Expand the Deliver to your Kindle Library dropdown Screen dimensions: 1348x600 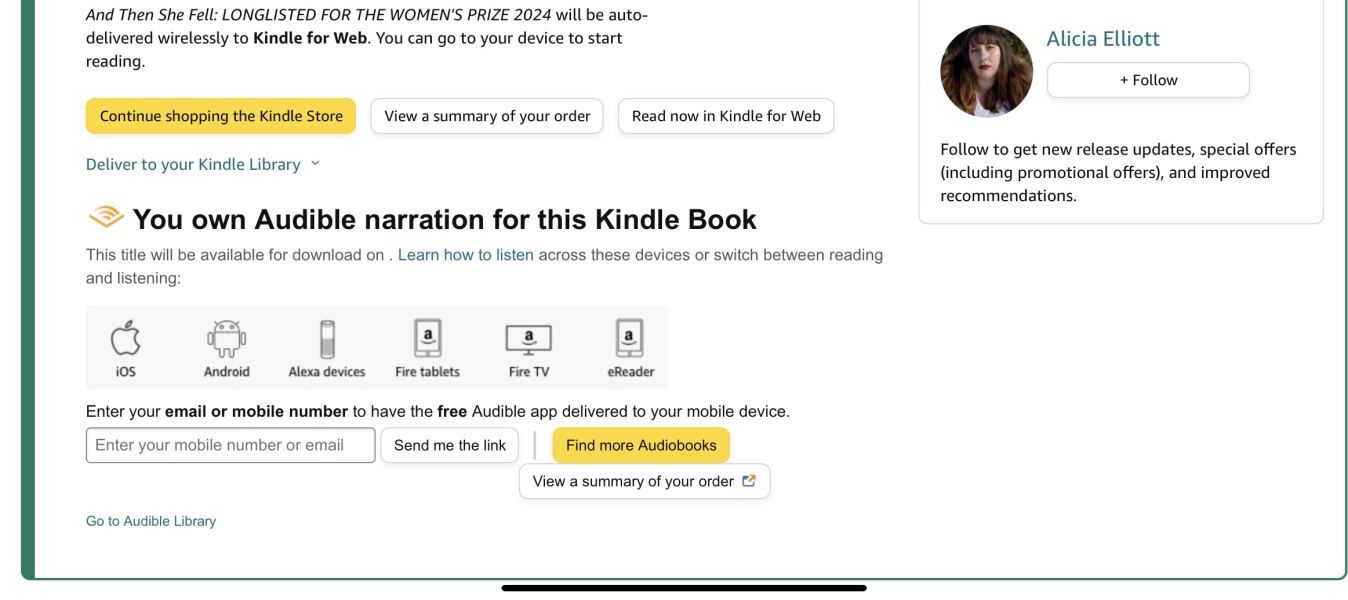(202, 164)
